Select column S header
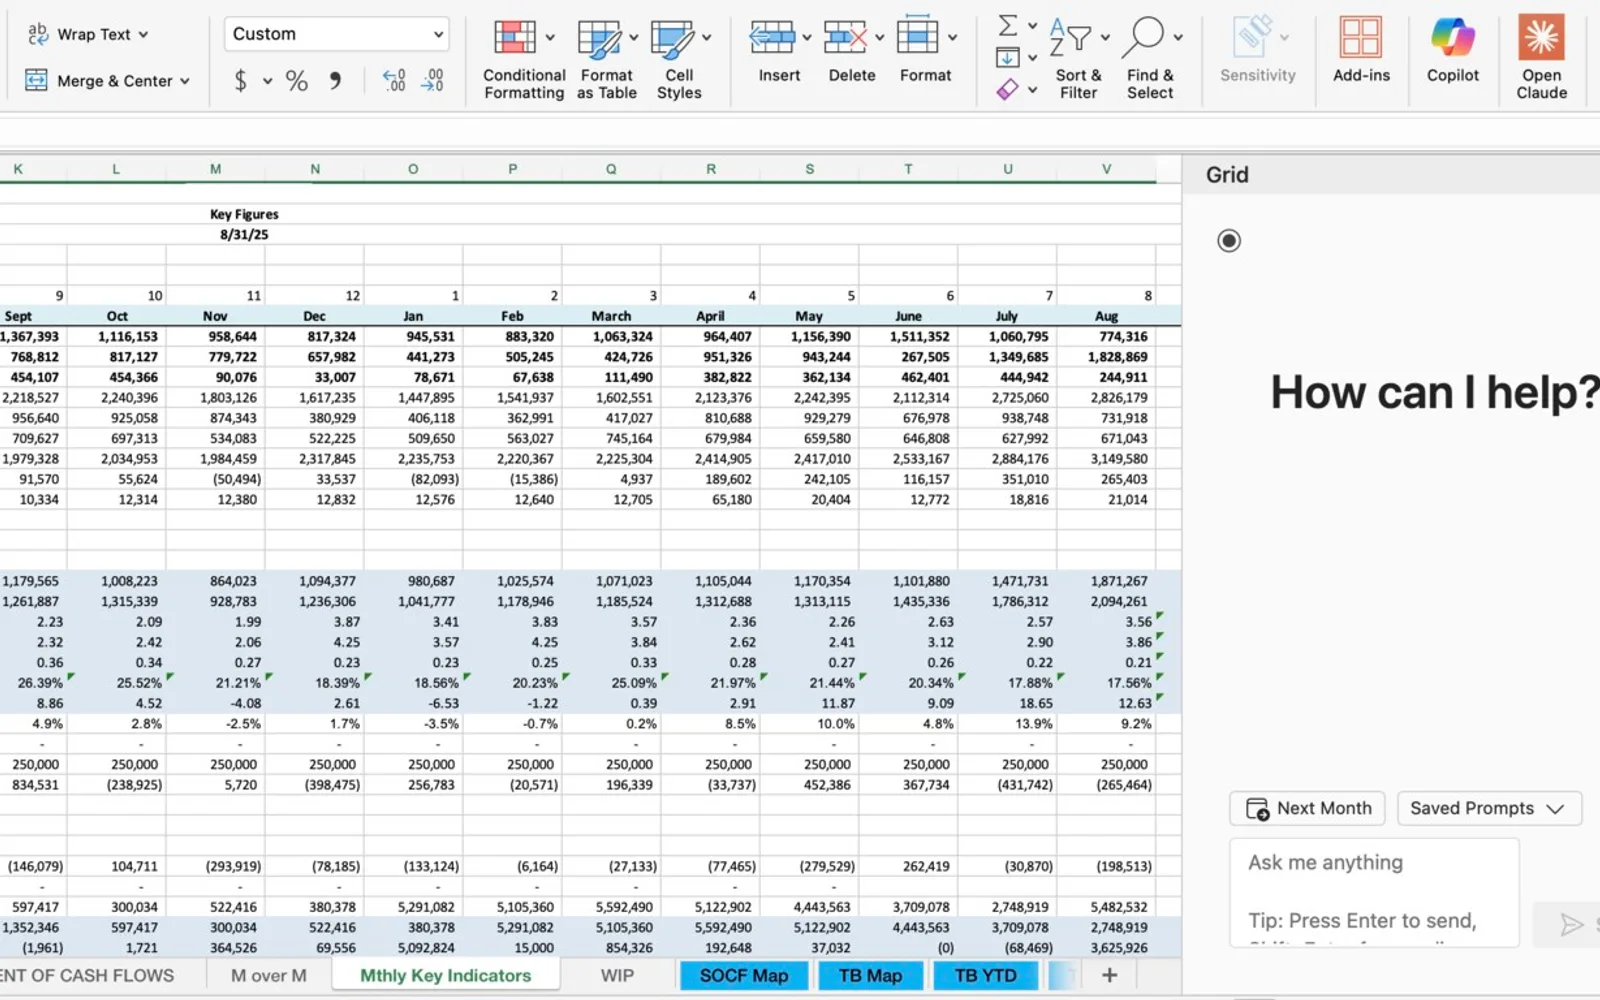The height and width of the screenshot is (1000, 1600). pyautogui.click(x=809, y=169)
